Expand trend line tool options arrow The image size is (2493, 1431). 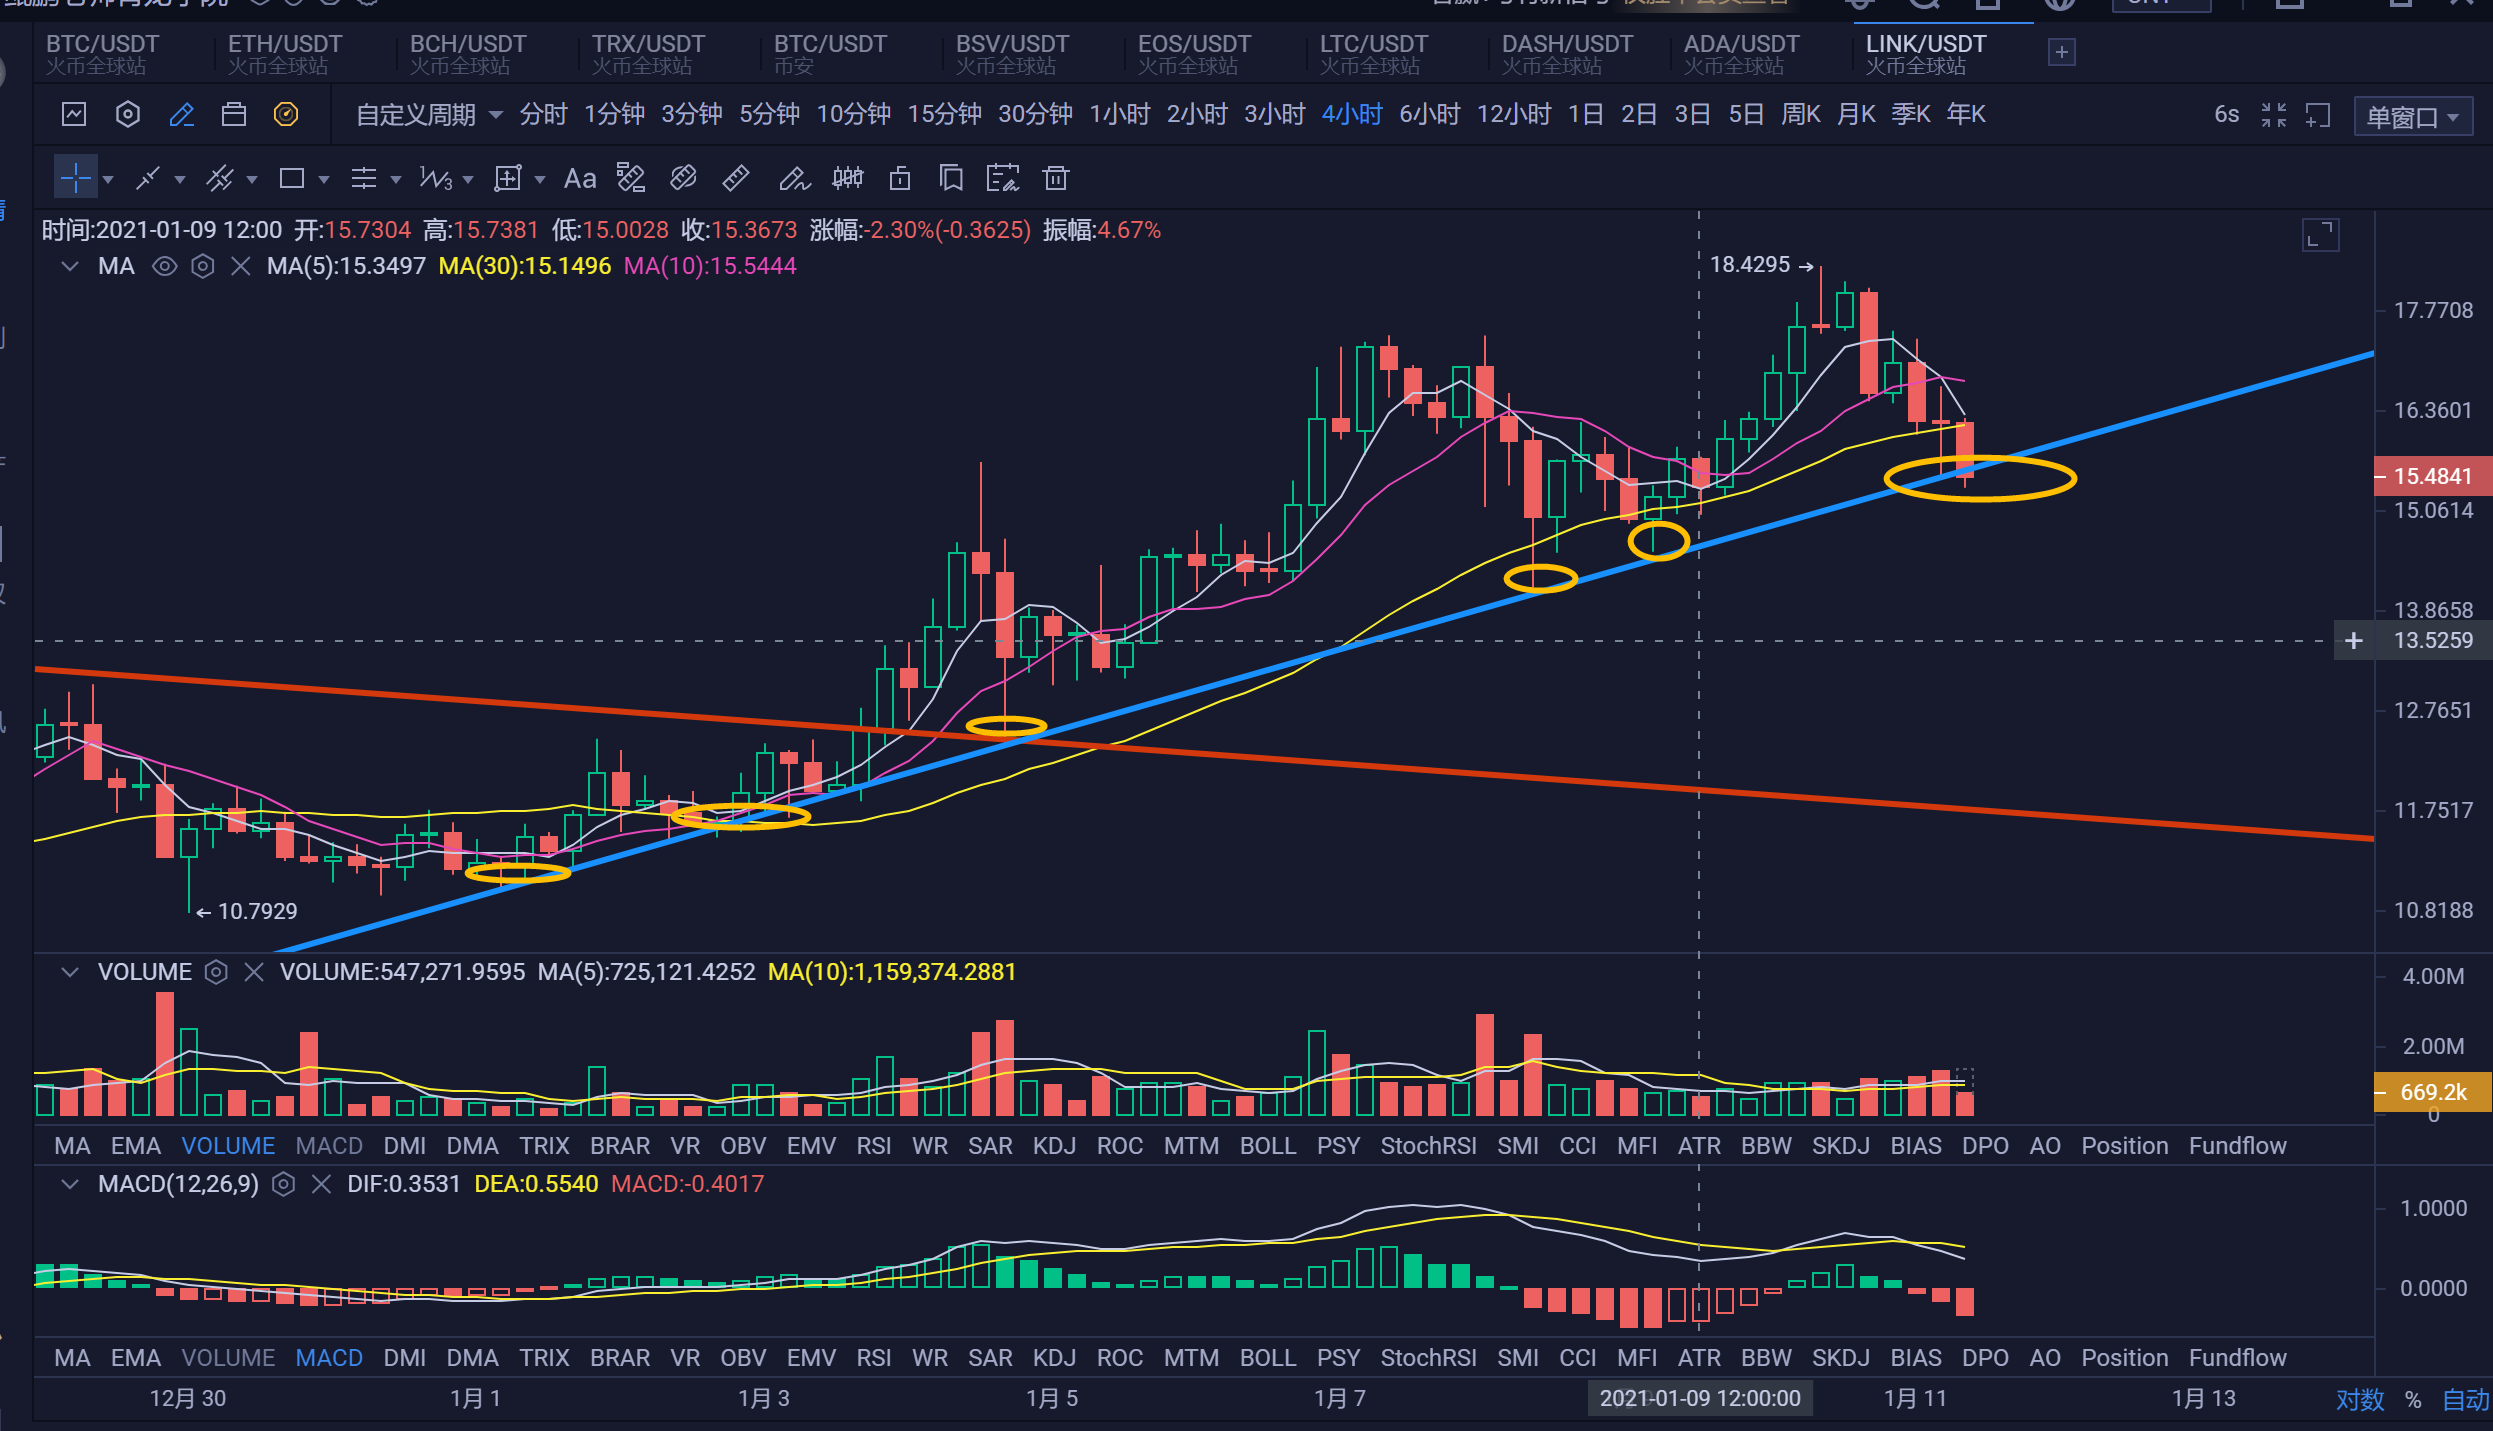pos(180,180)
